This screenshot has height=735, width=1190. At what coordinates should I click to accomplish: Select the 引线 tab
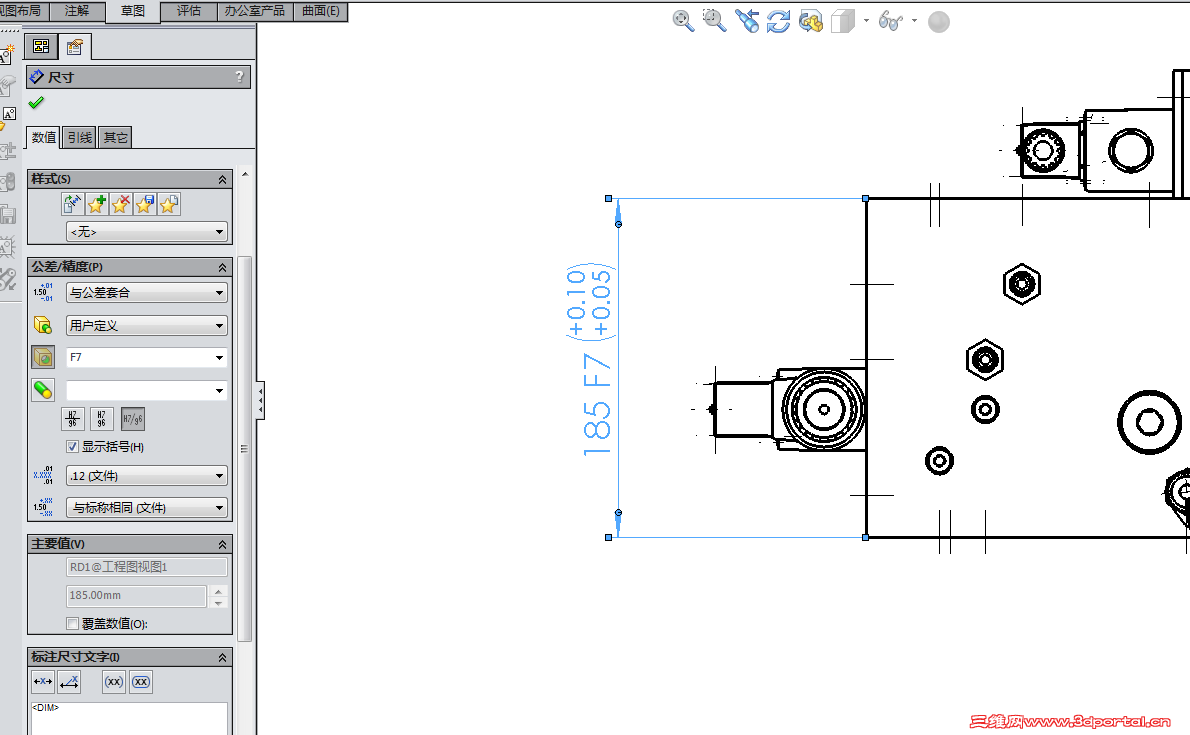click(80, 137)
